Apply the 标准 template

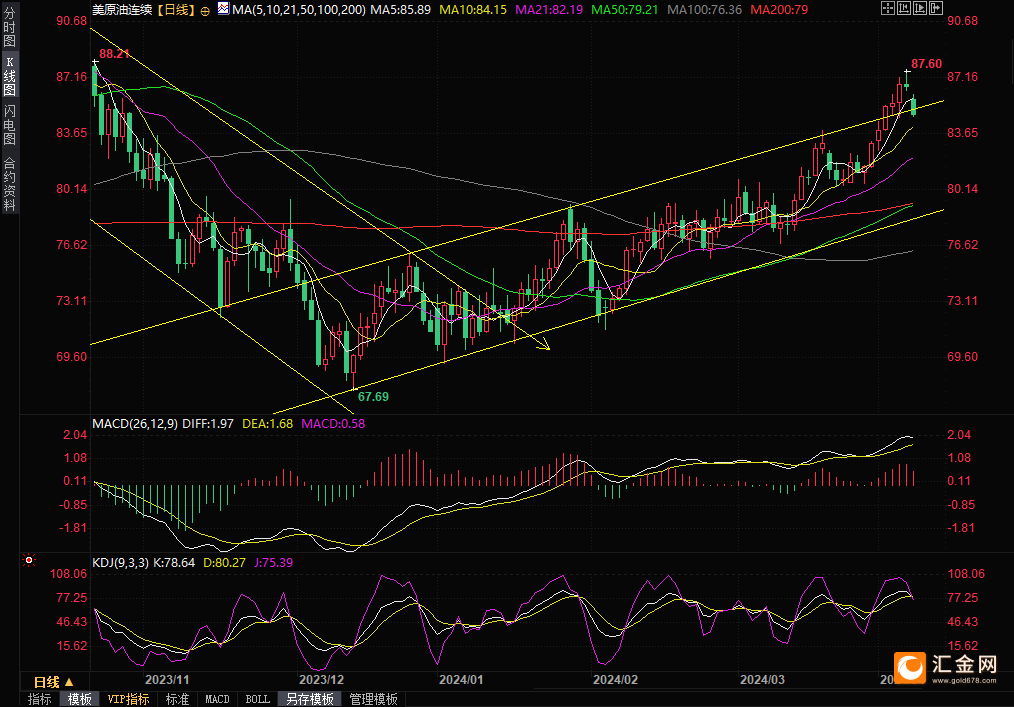177,699
